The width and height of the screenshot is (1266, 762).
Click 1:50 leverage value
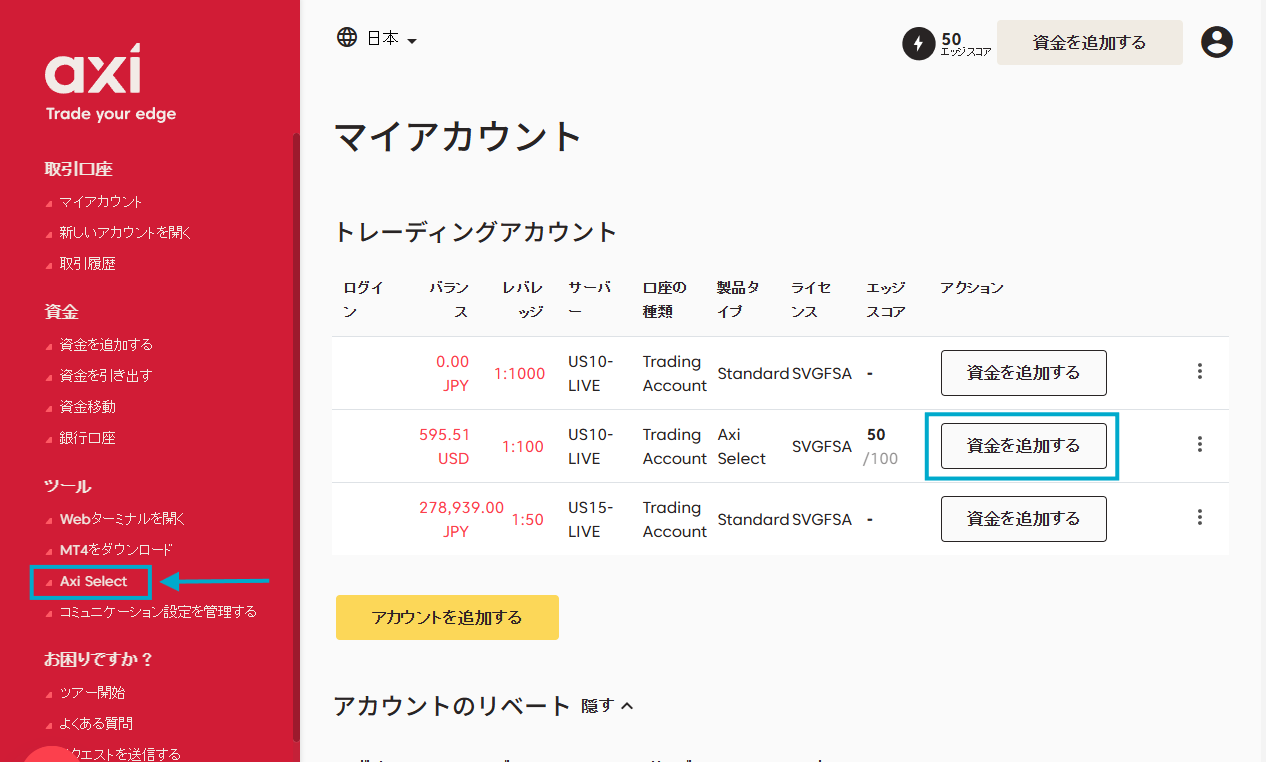[x=528, y=520]
